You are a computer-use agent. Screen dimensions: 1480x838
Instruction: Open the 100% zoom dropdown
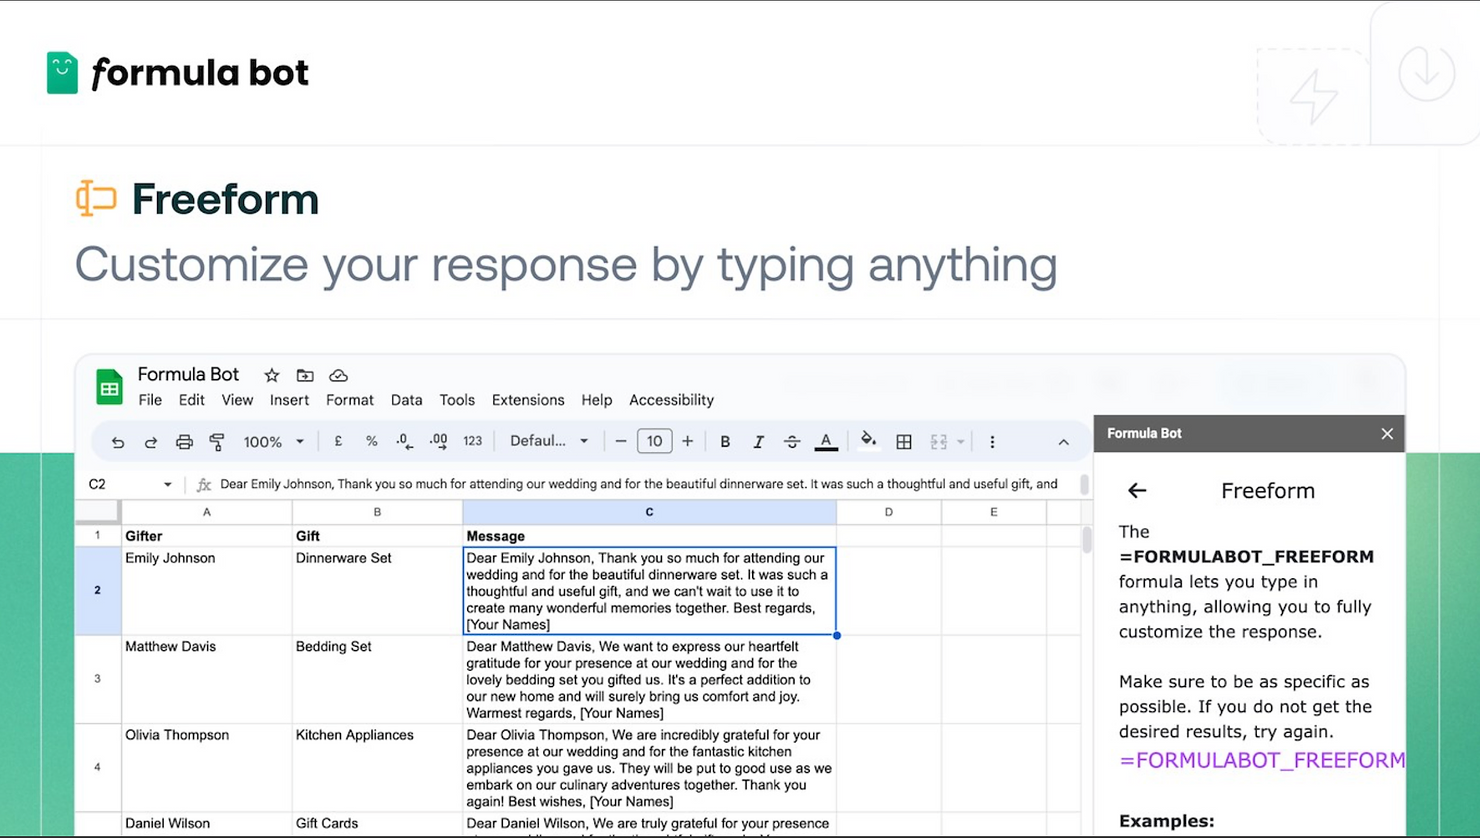coord(273,442)
